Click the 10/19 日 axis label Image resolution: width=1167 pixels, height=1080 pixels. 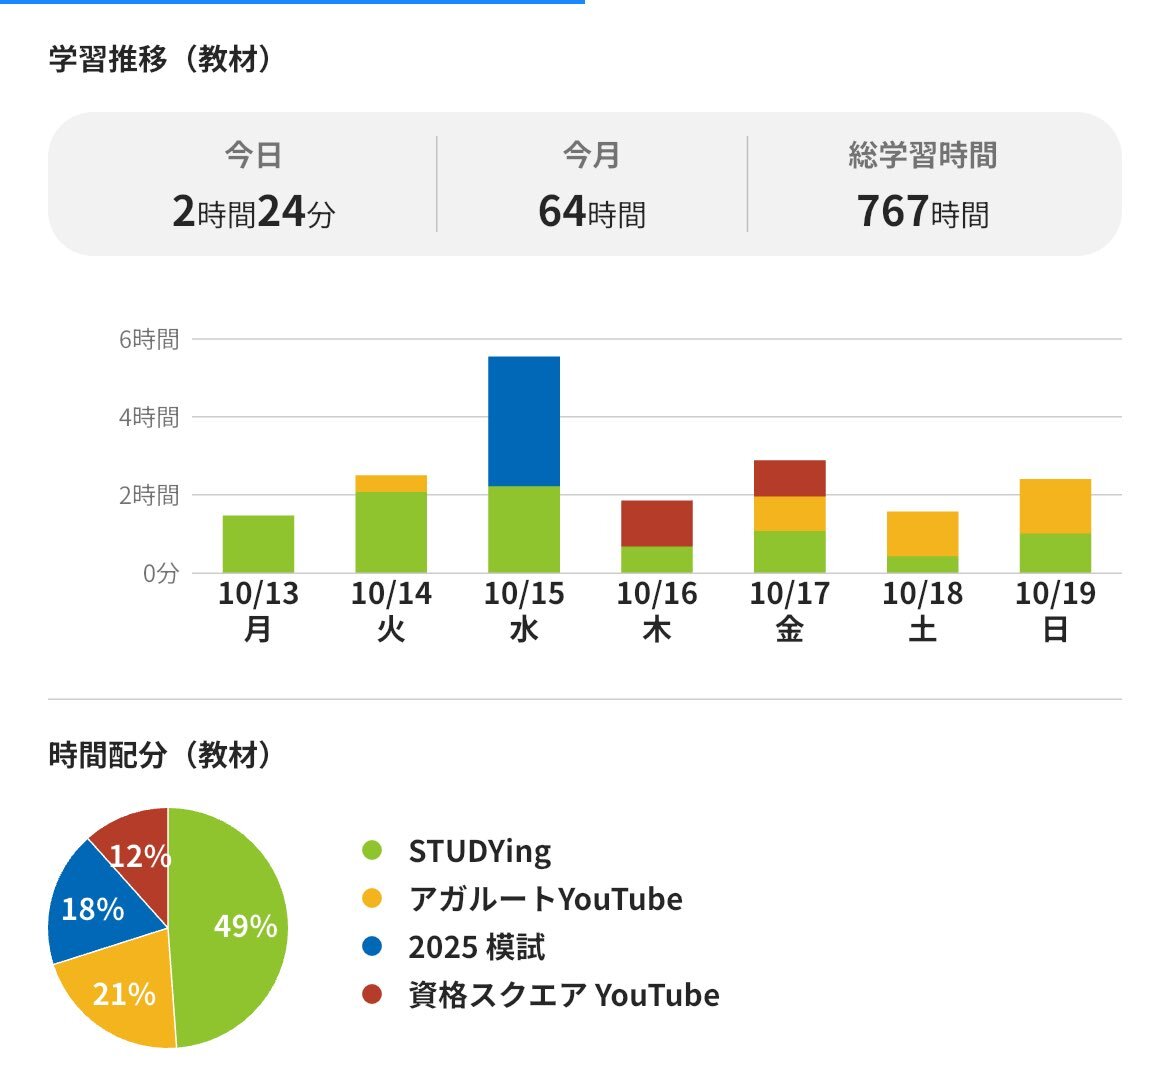[x=1055, y=610]
